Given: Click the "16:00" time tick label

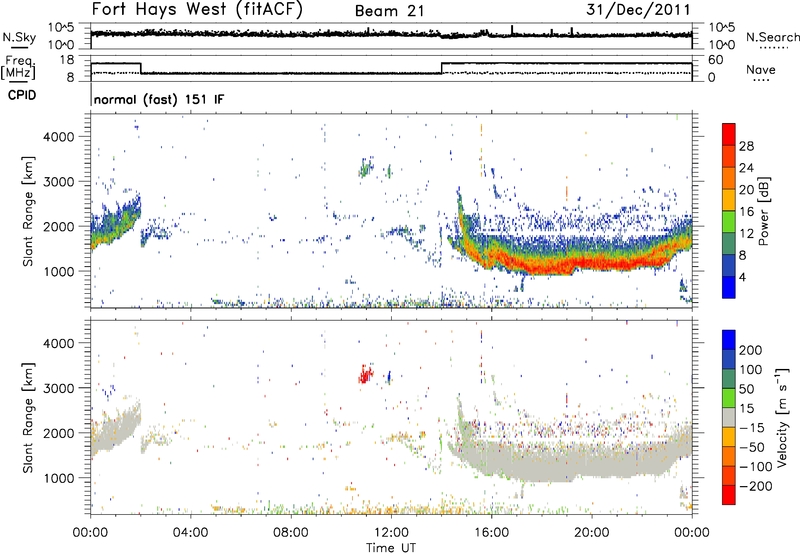Looking at the screenshot, I should click(x=491, y=533).
